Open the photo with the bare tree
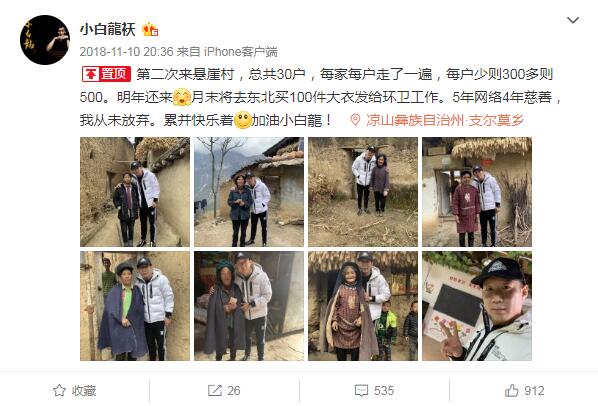 249,192
